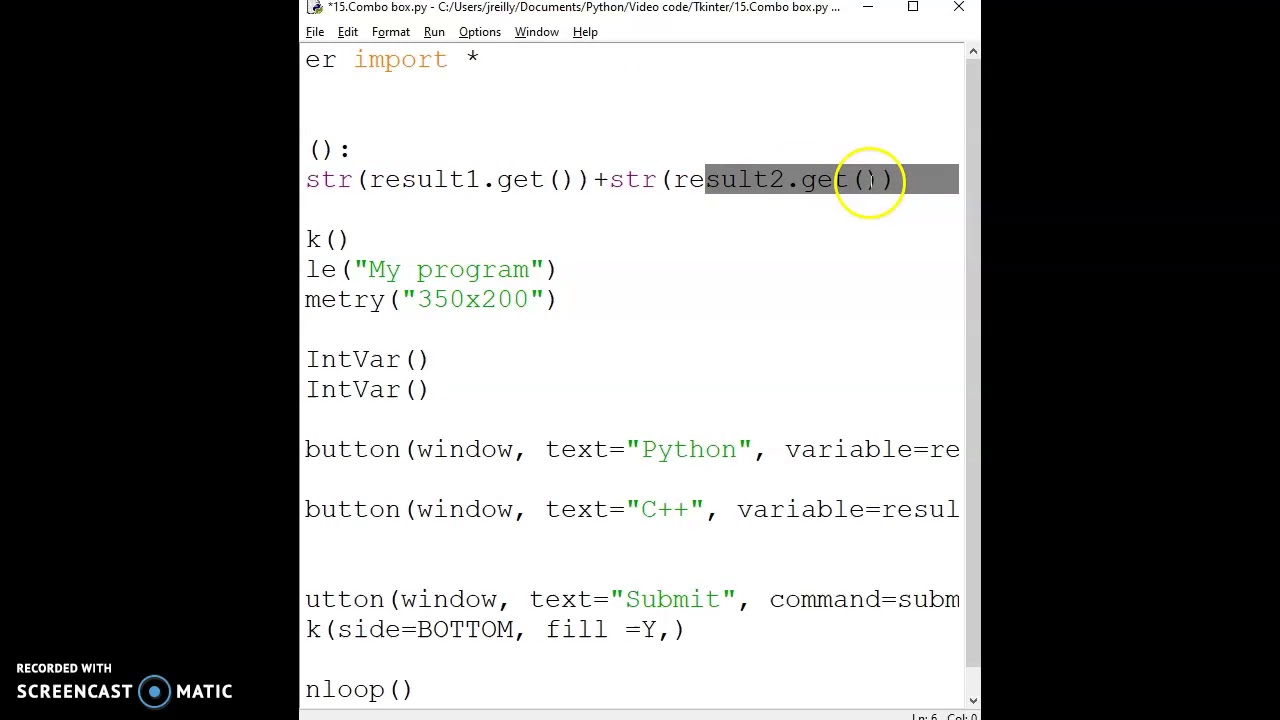The image size is (1280, 720).
Task: Click the nloop() last line
Action: [x=359, y=690]
